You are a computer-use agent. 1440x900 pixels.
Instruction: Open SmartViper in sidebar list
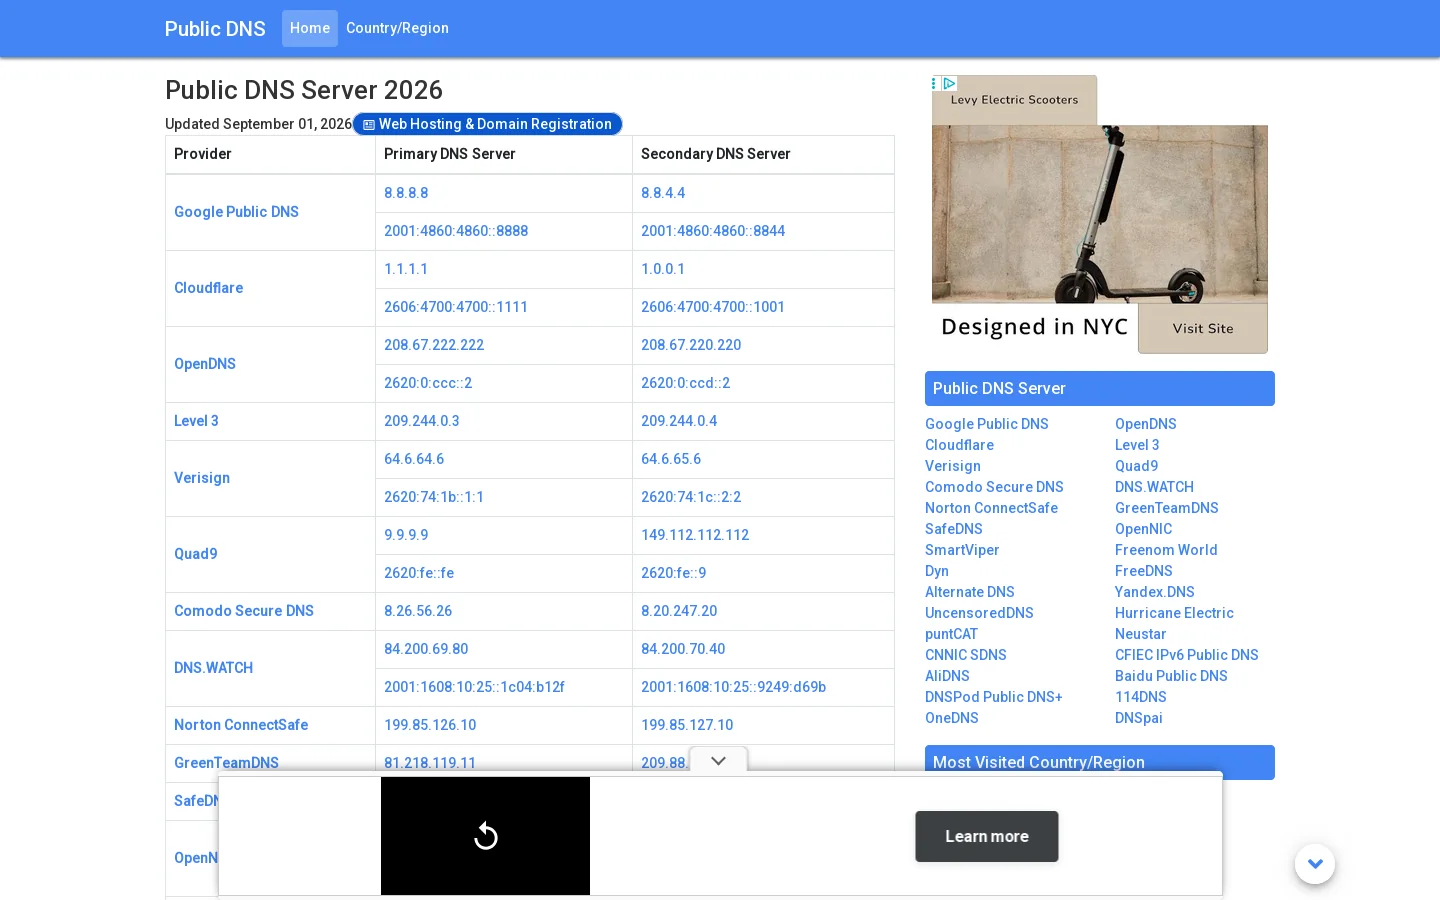962,550
